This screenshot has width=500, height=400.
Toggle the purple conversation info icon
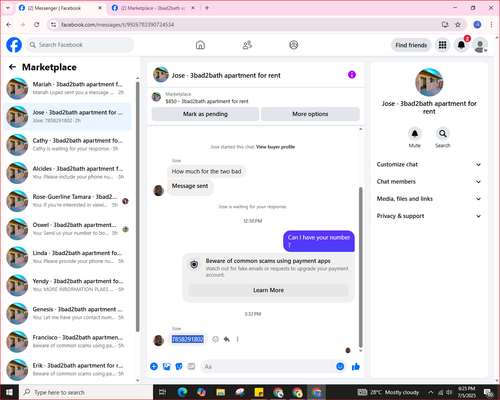352,75
